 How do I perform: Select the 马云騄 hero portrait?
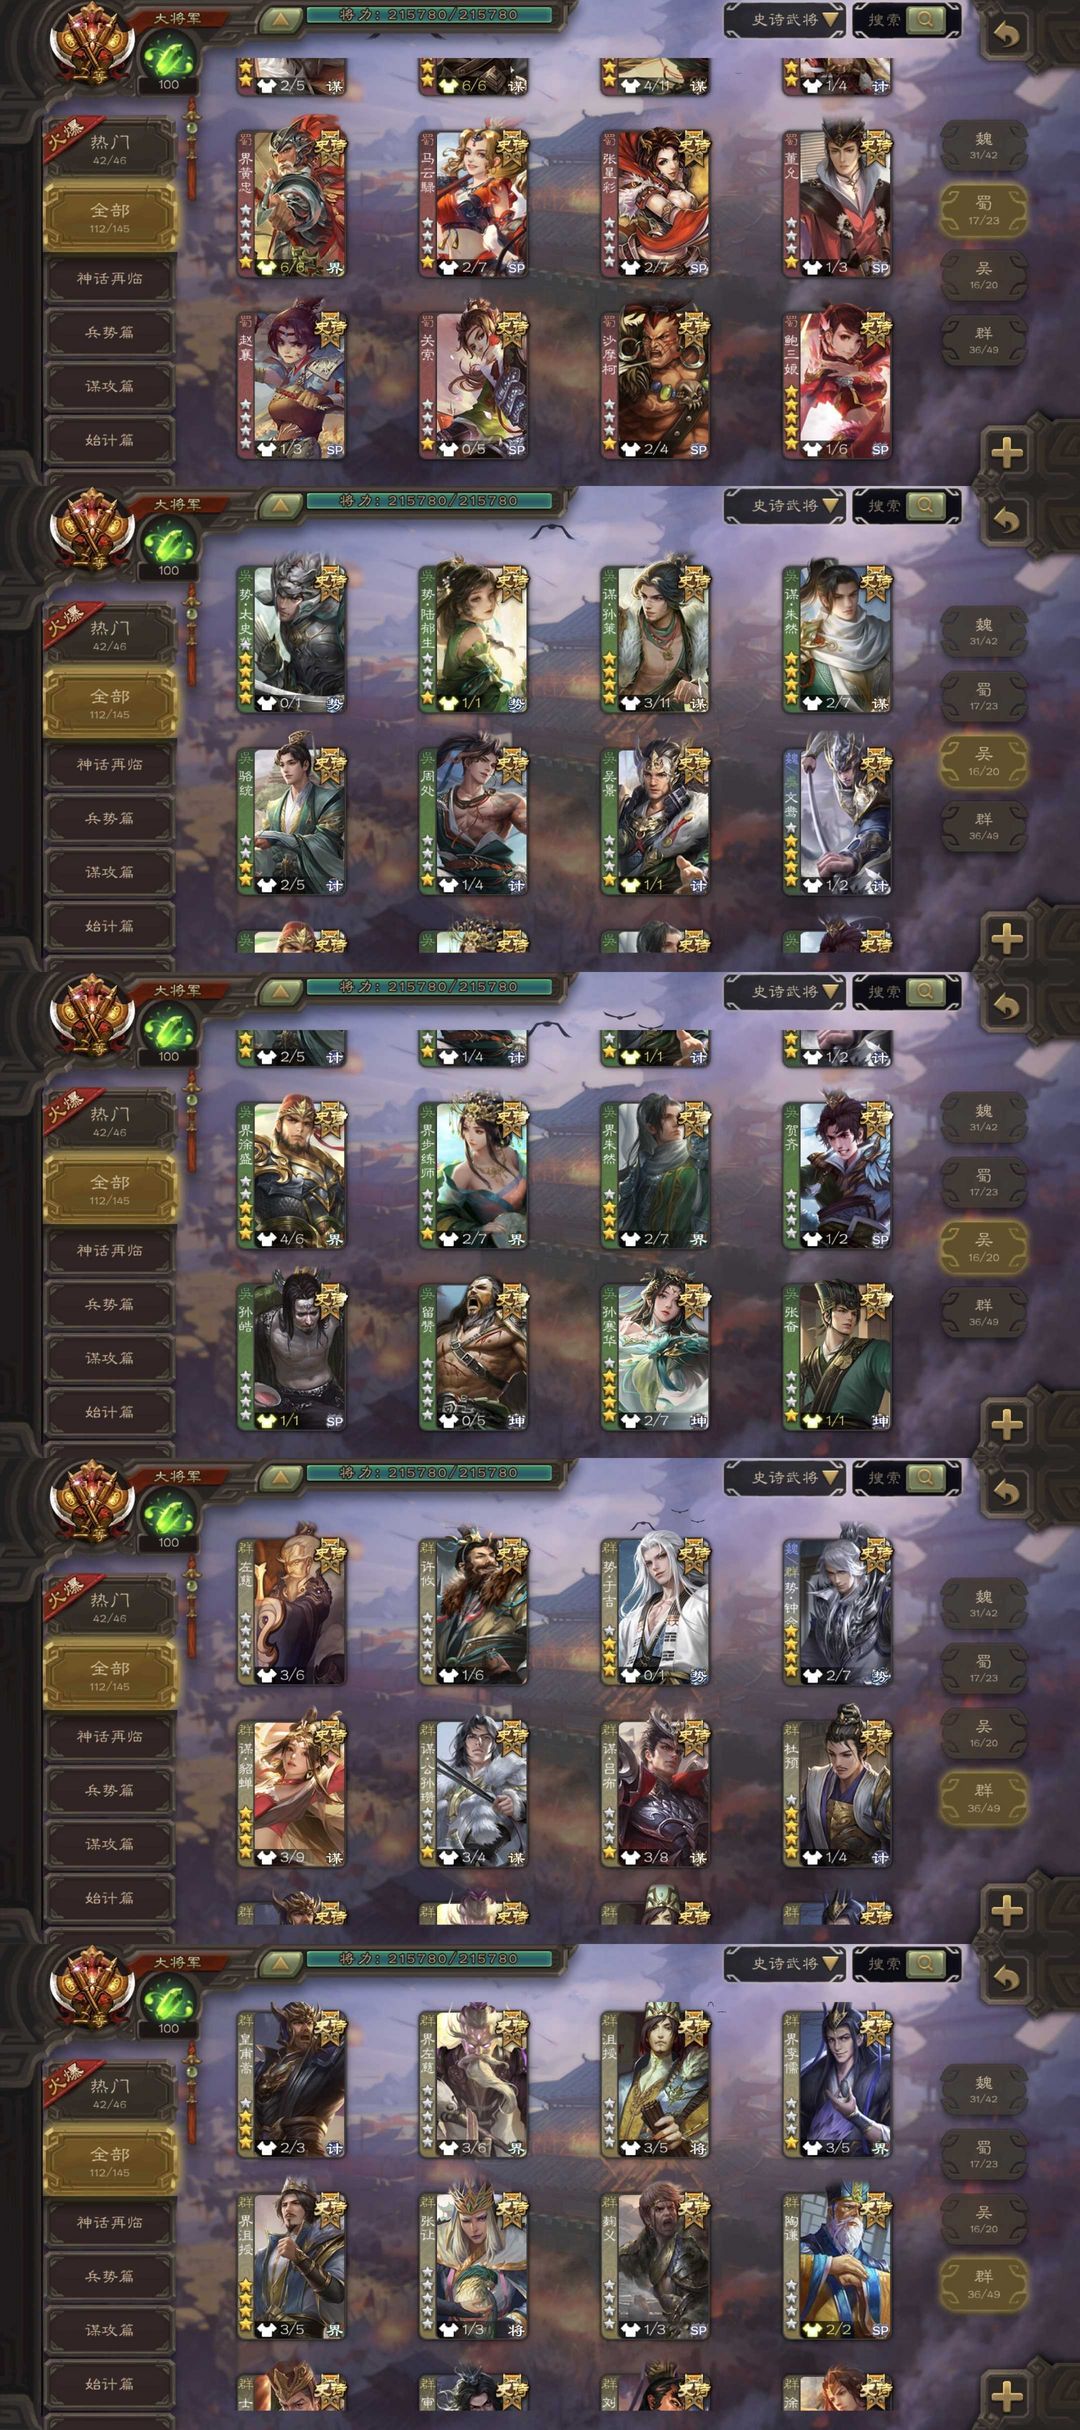474,203
